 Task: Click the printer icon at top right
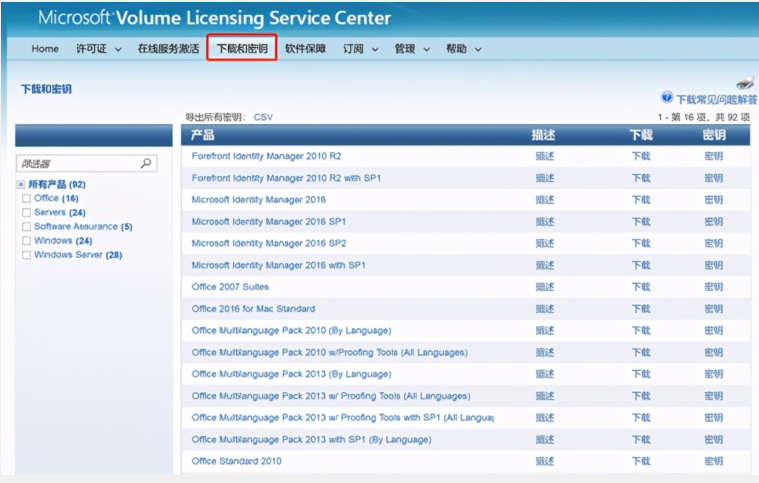click(x=745, y=83)
